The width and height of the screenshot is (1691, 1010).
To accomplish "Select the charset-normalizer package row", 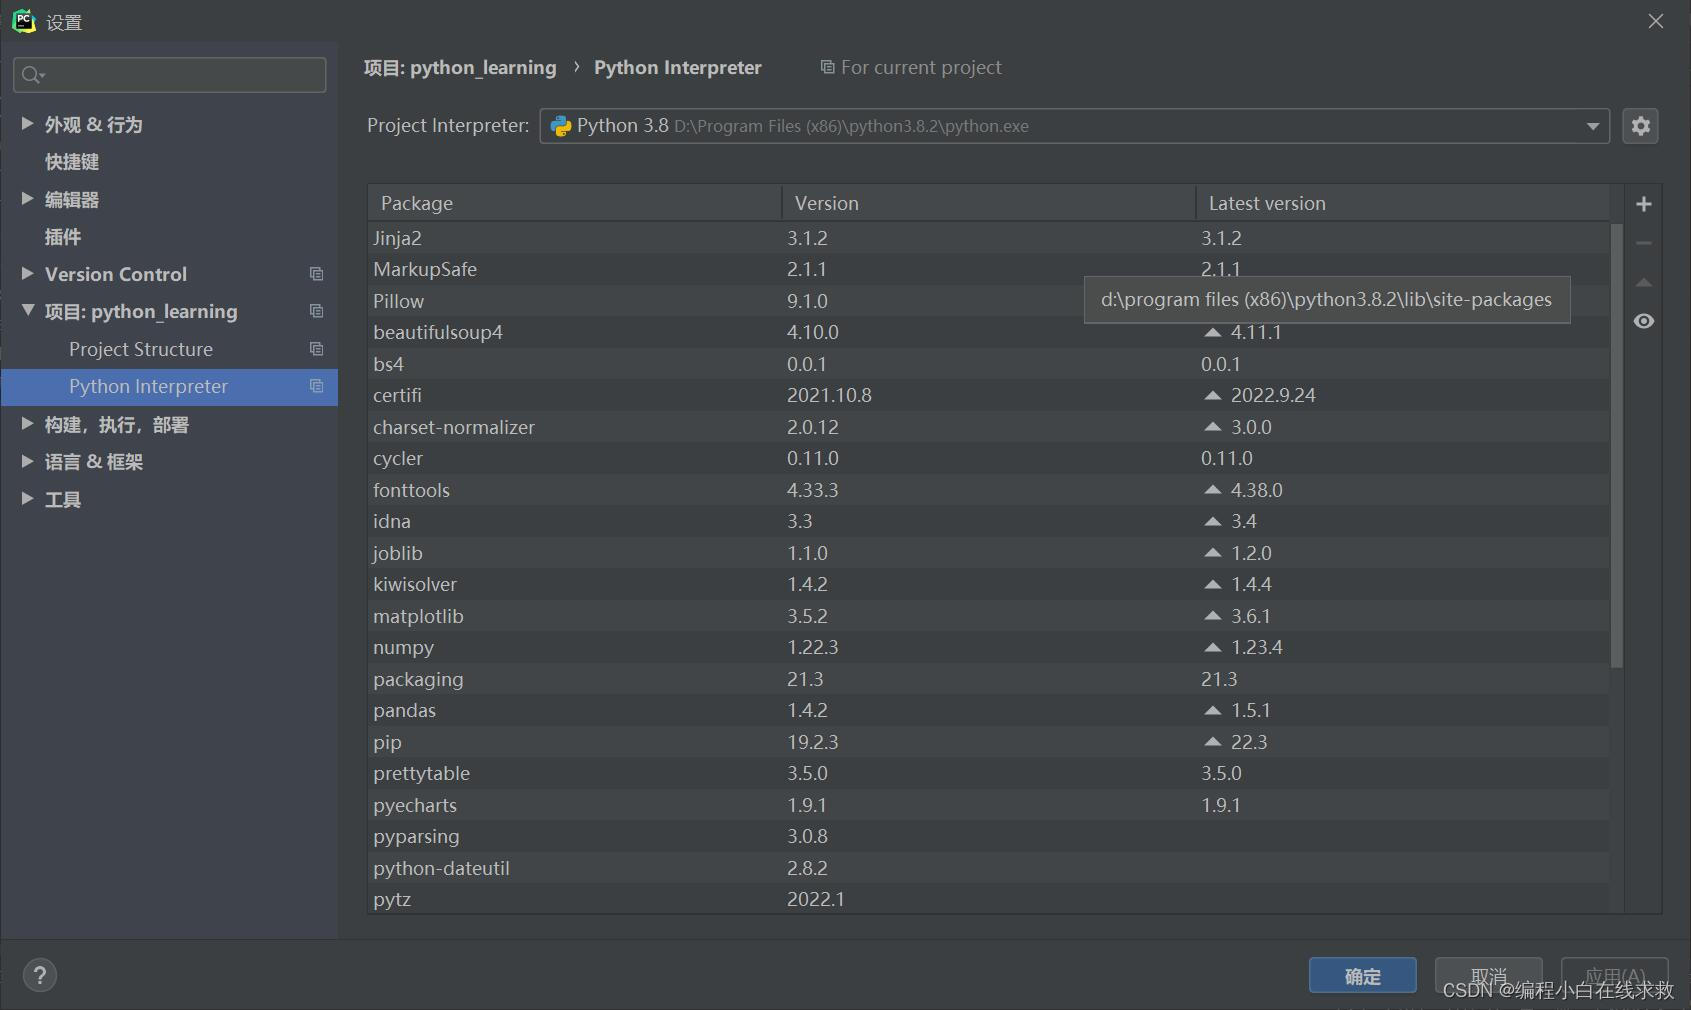I will (x=988, y=427).
